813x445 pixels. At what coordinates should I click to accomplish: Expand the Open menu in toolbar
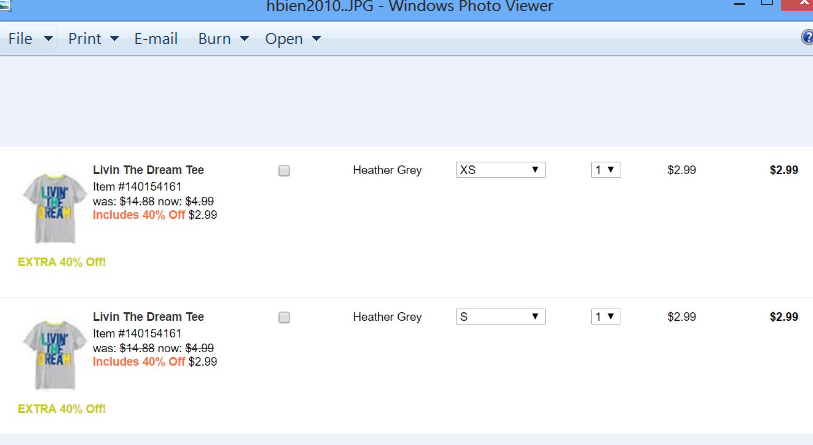click(x=292, y=39)
